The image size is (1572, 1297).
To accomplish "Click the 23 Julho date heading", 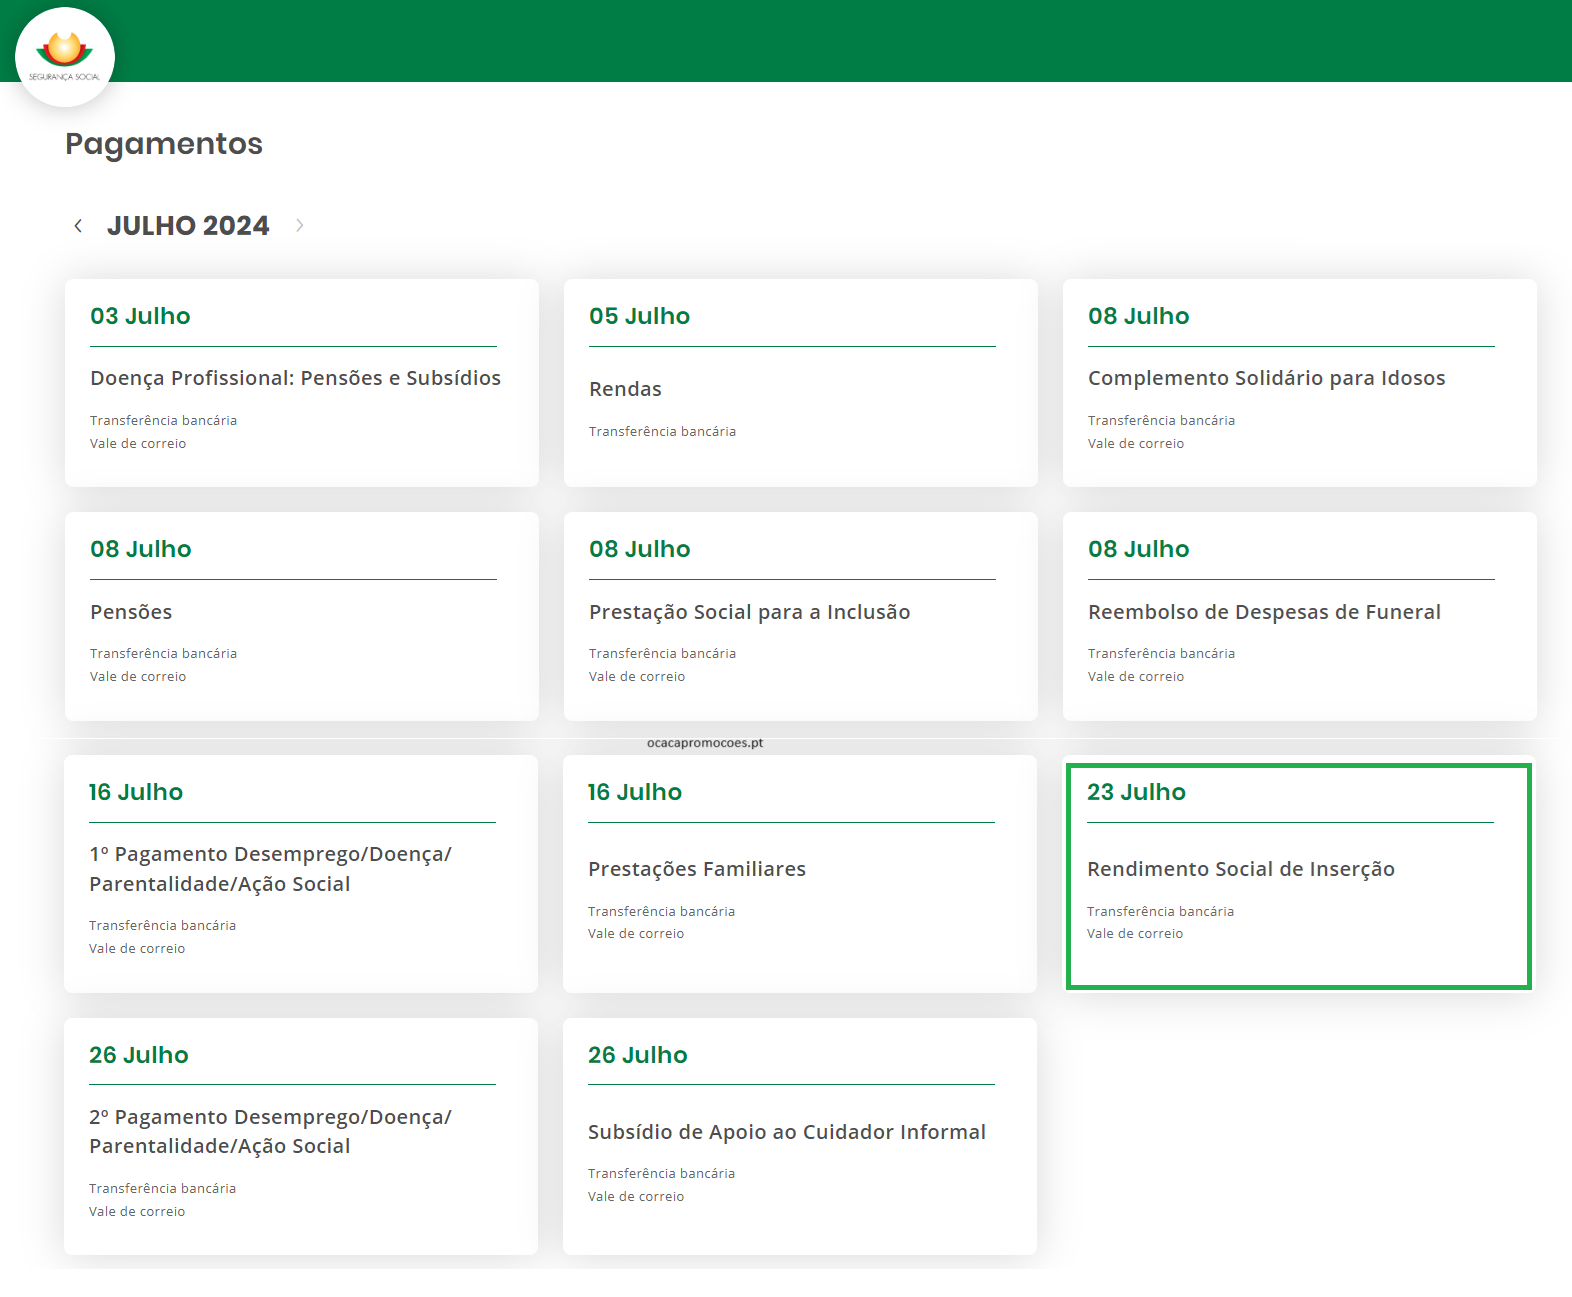I will [1136, 792].
